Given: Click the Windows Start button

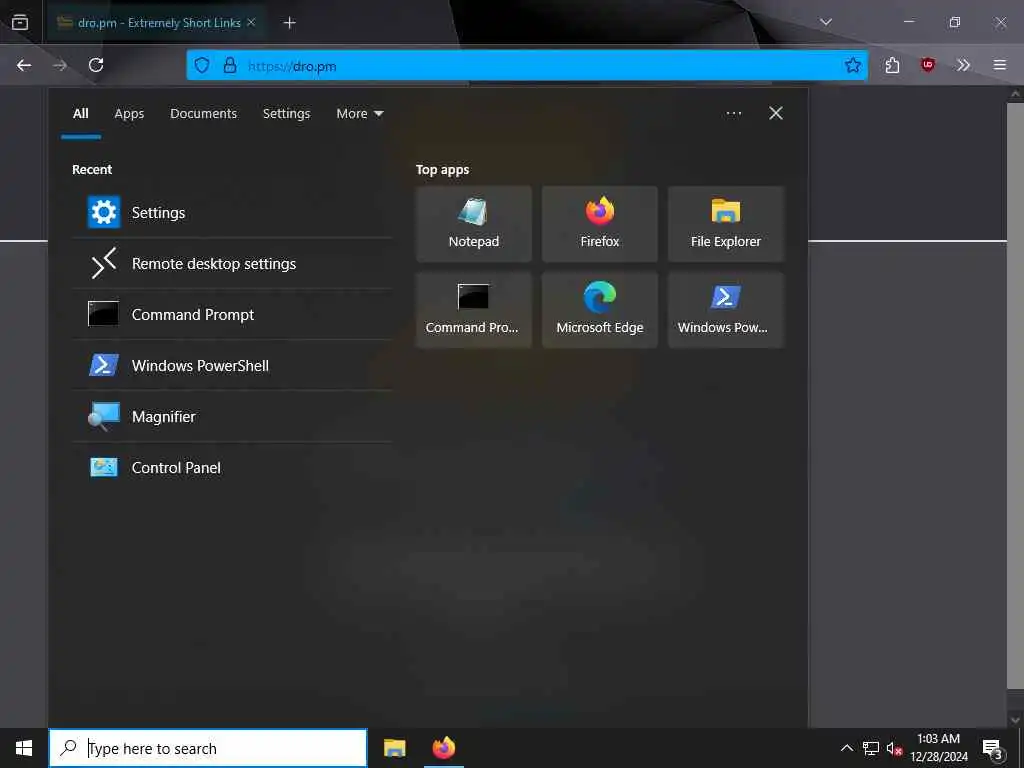Looking at the screenshot, I should [x=24, y=748].
